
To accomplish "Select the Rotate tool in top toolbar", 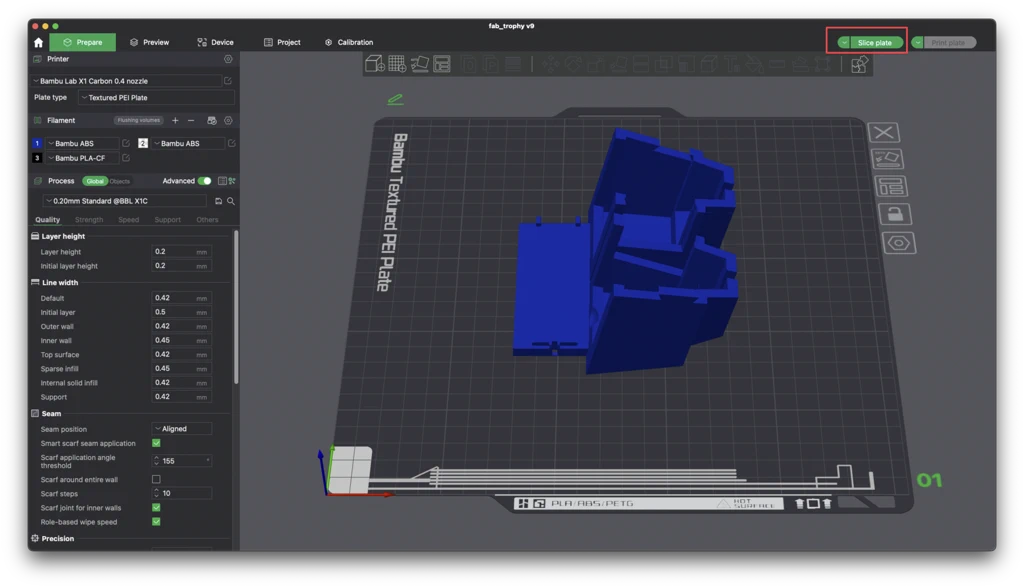I will [x=573, y=64].
